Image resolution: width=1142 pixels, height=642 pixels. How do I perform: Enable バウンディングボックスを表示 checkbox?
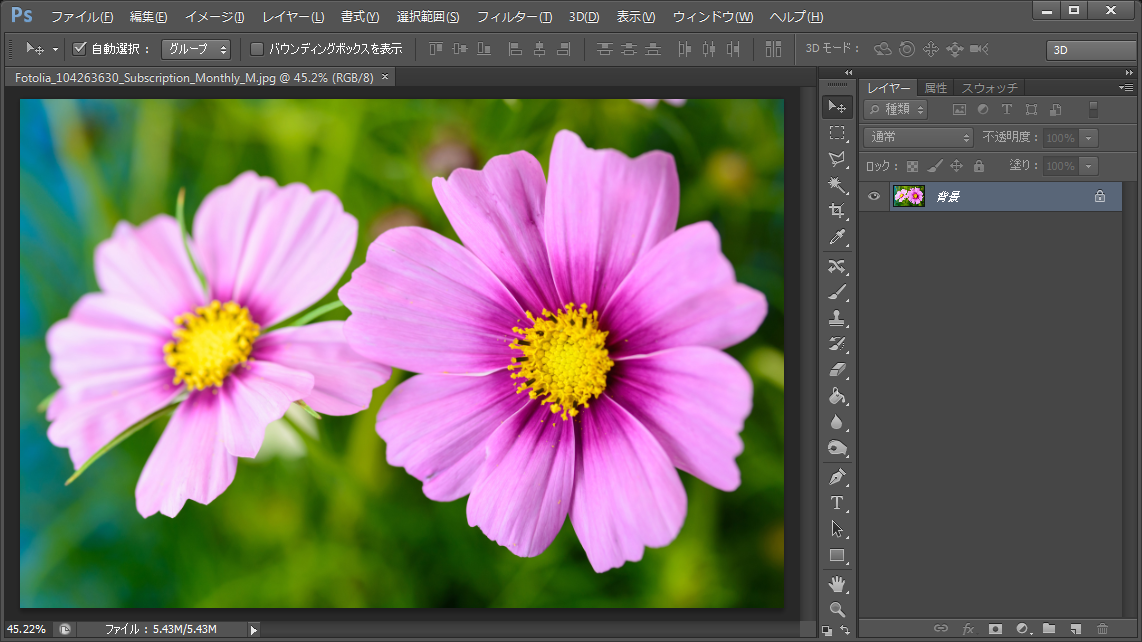click(257, 48)
